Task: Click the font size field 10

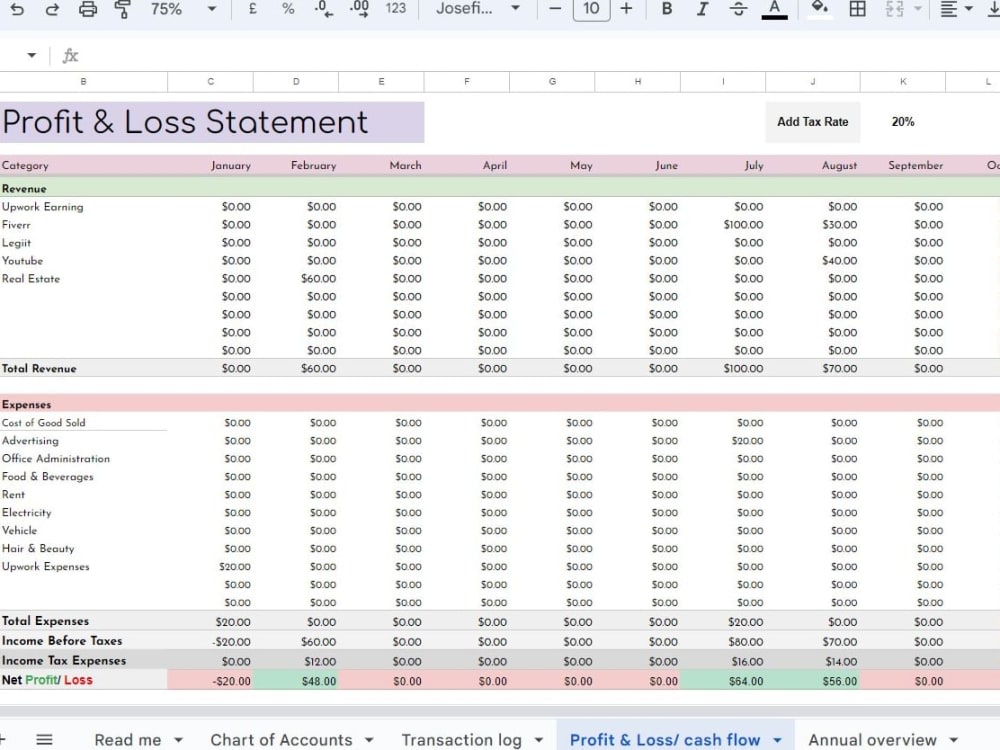Action: (x=591, y=9)
